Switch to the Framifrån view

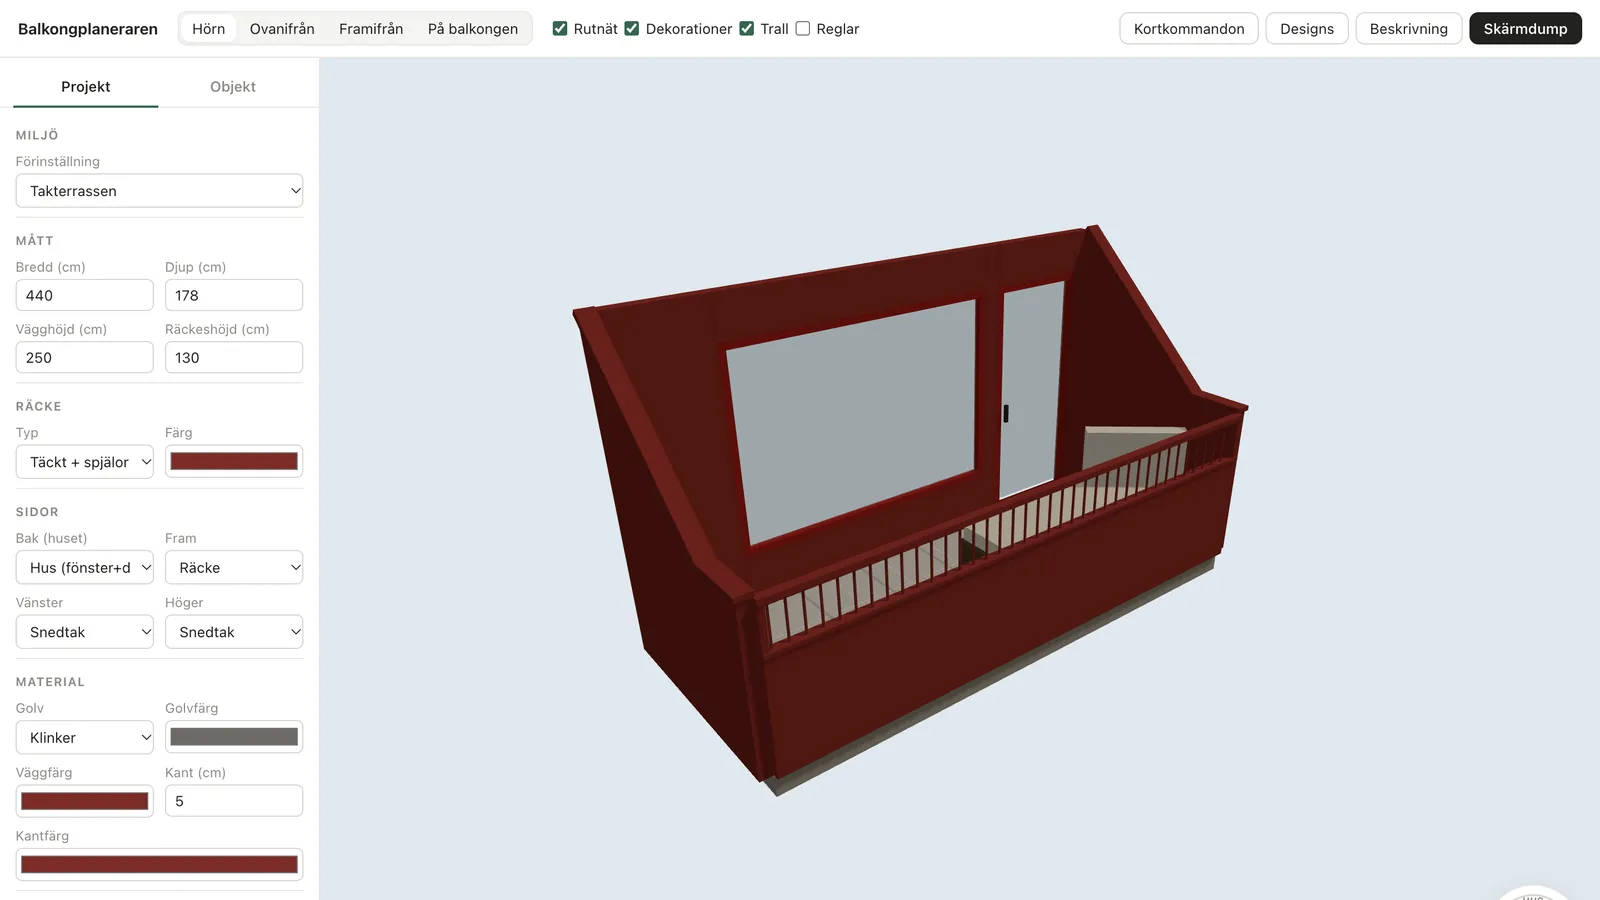[371, 29]
